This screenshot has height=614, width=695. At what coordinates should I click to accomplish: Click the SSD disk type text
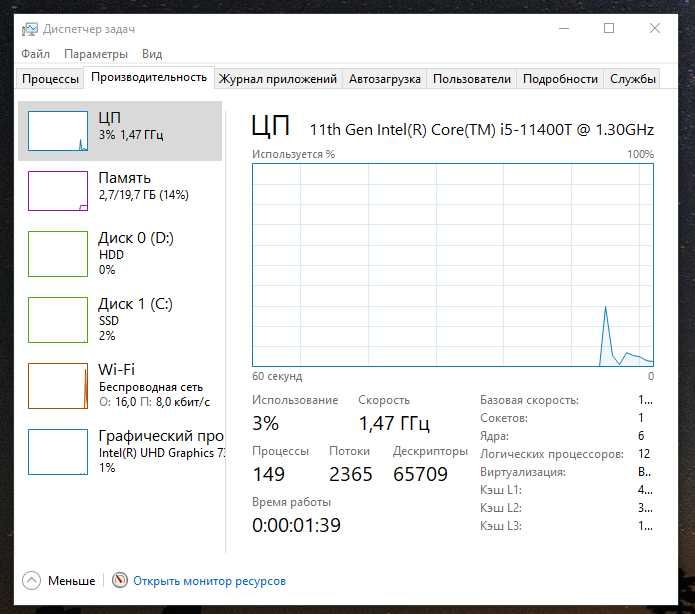coord(109,321)
